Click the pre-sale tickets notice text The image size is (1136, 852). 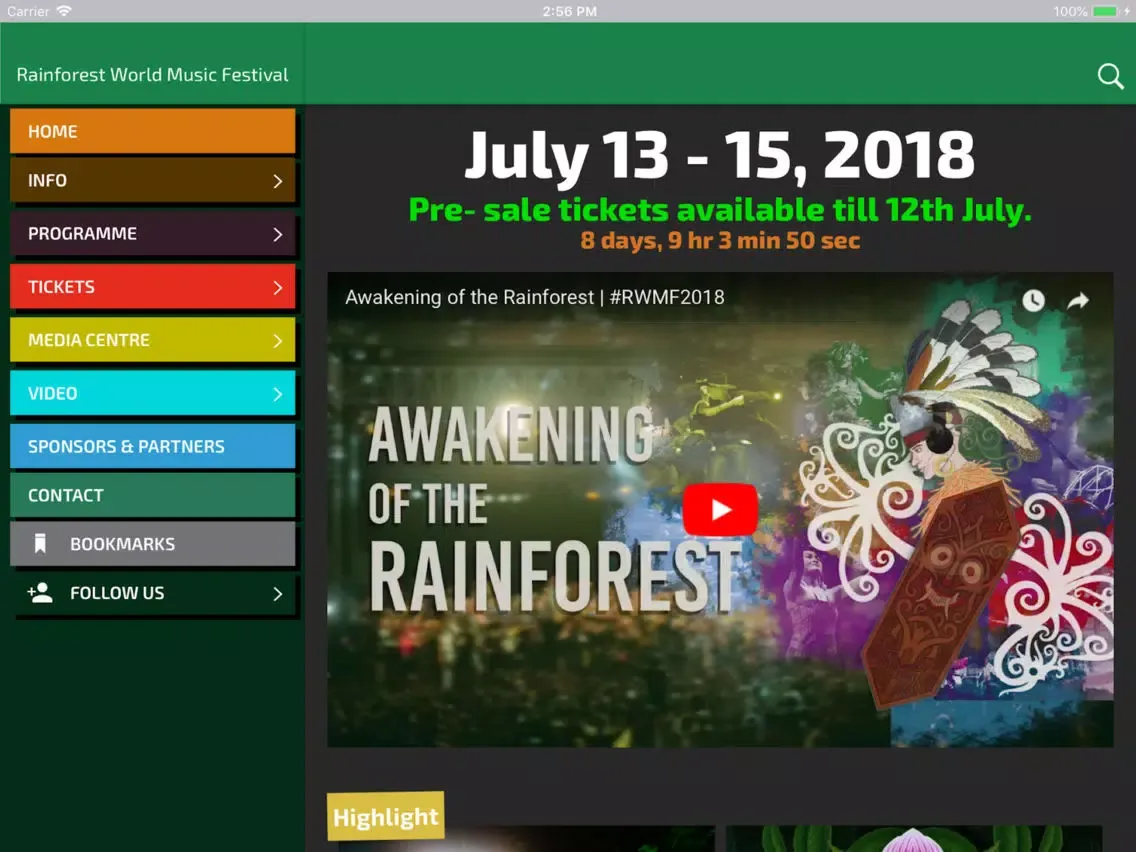719,210
